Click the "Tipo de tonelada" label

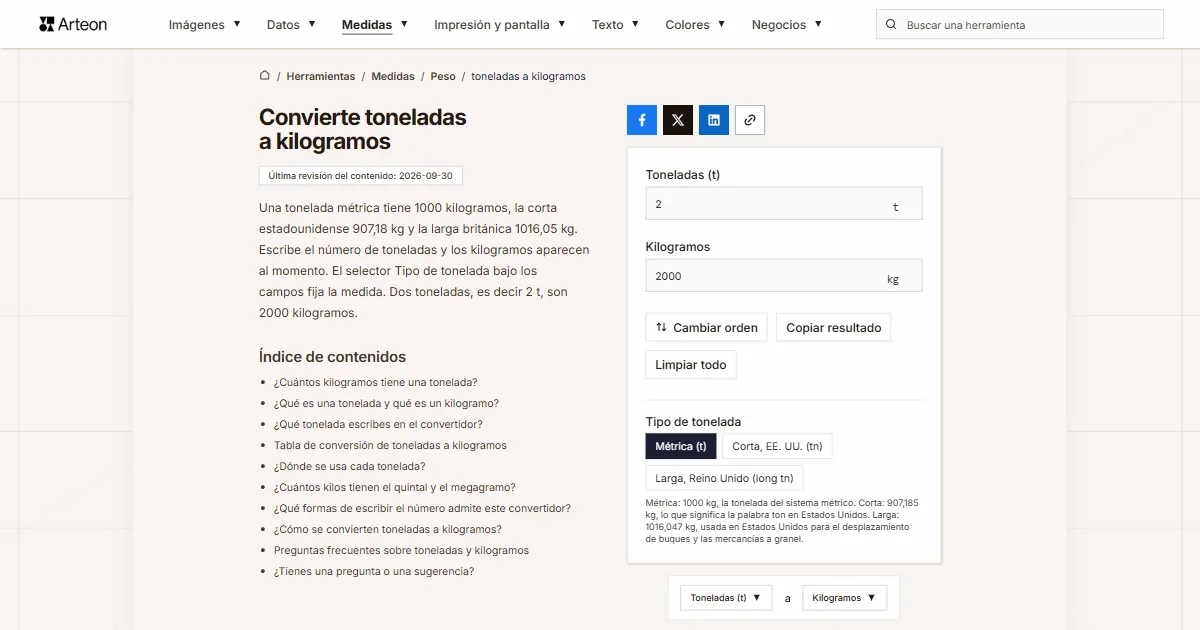pos(693,422)
